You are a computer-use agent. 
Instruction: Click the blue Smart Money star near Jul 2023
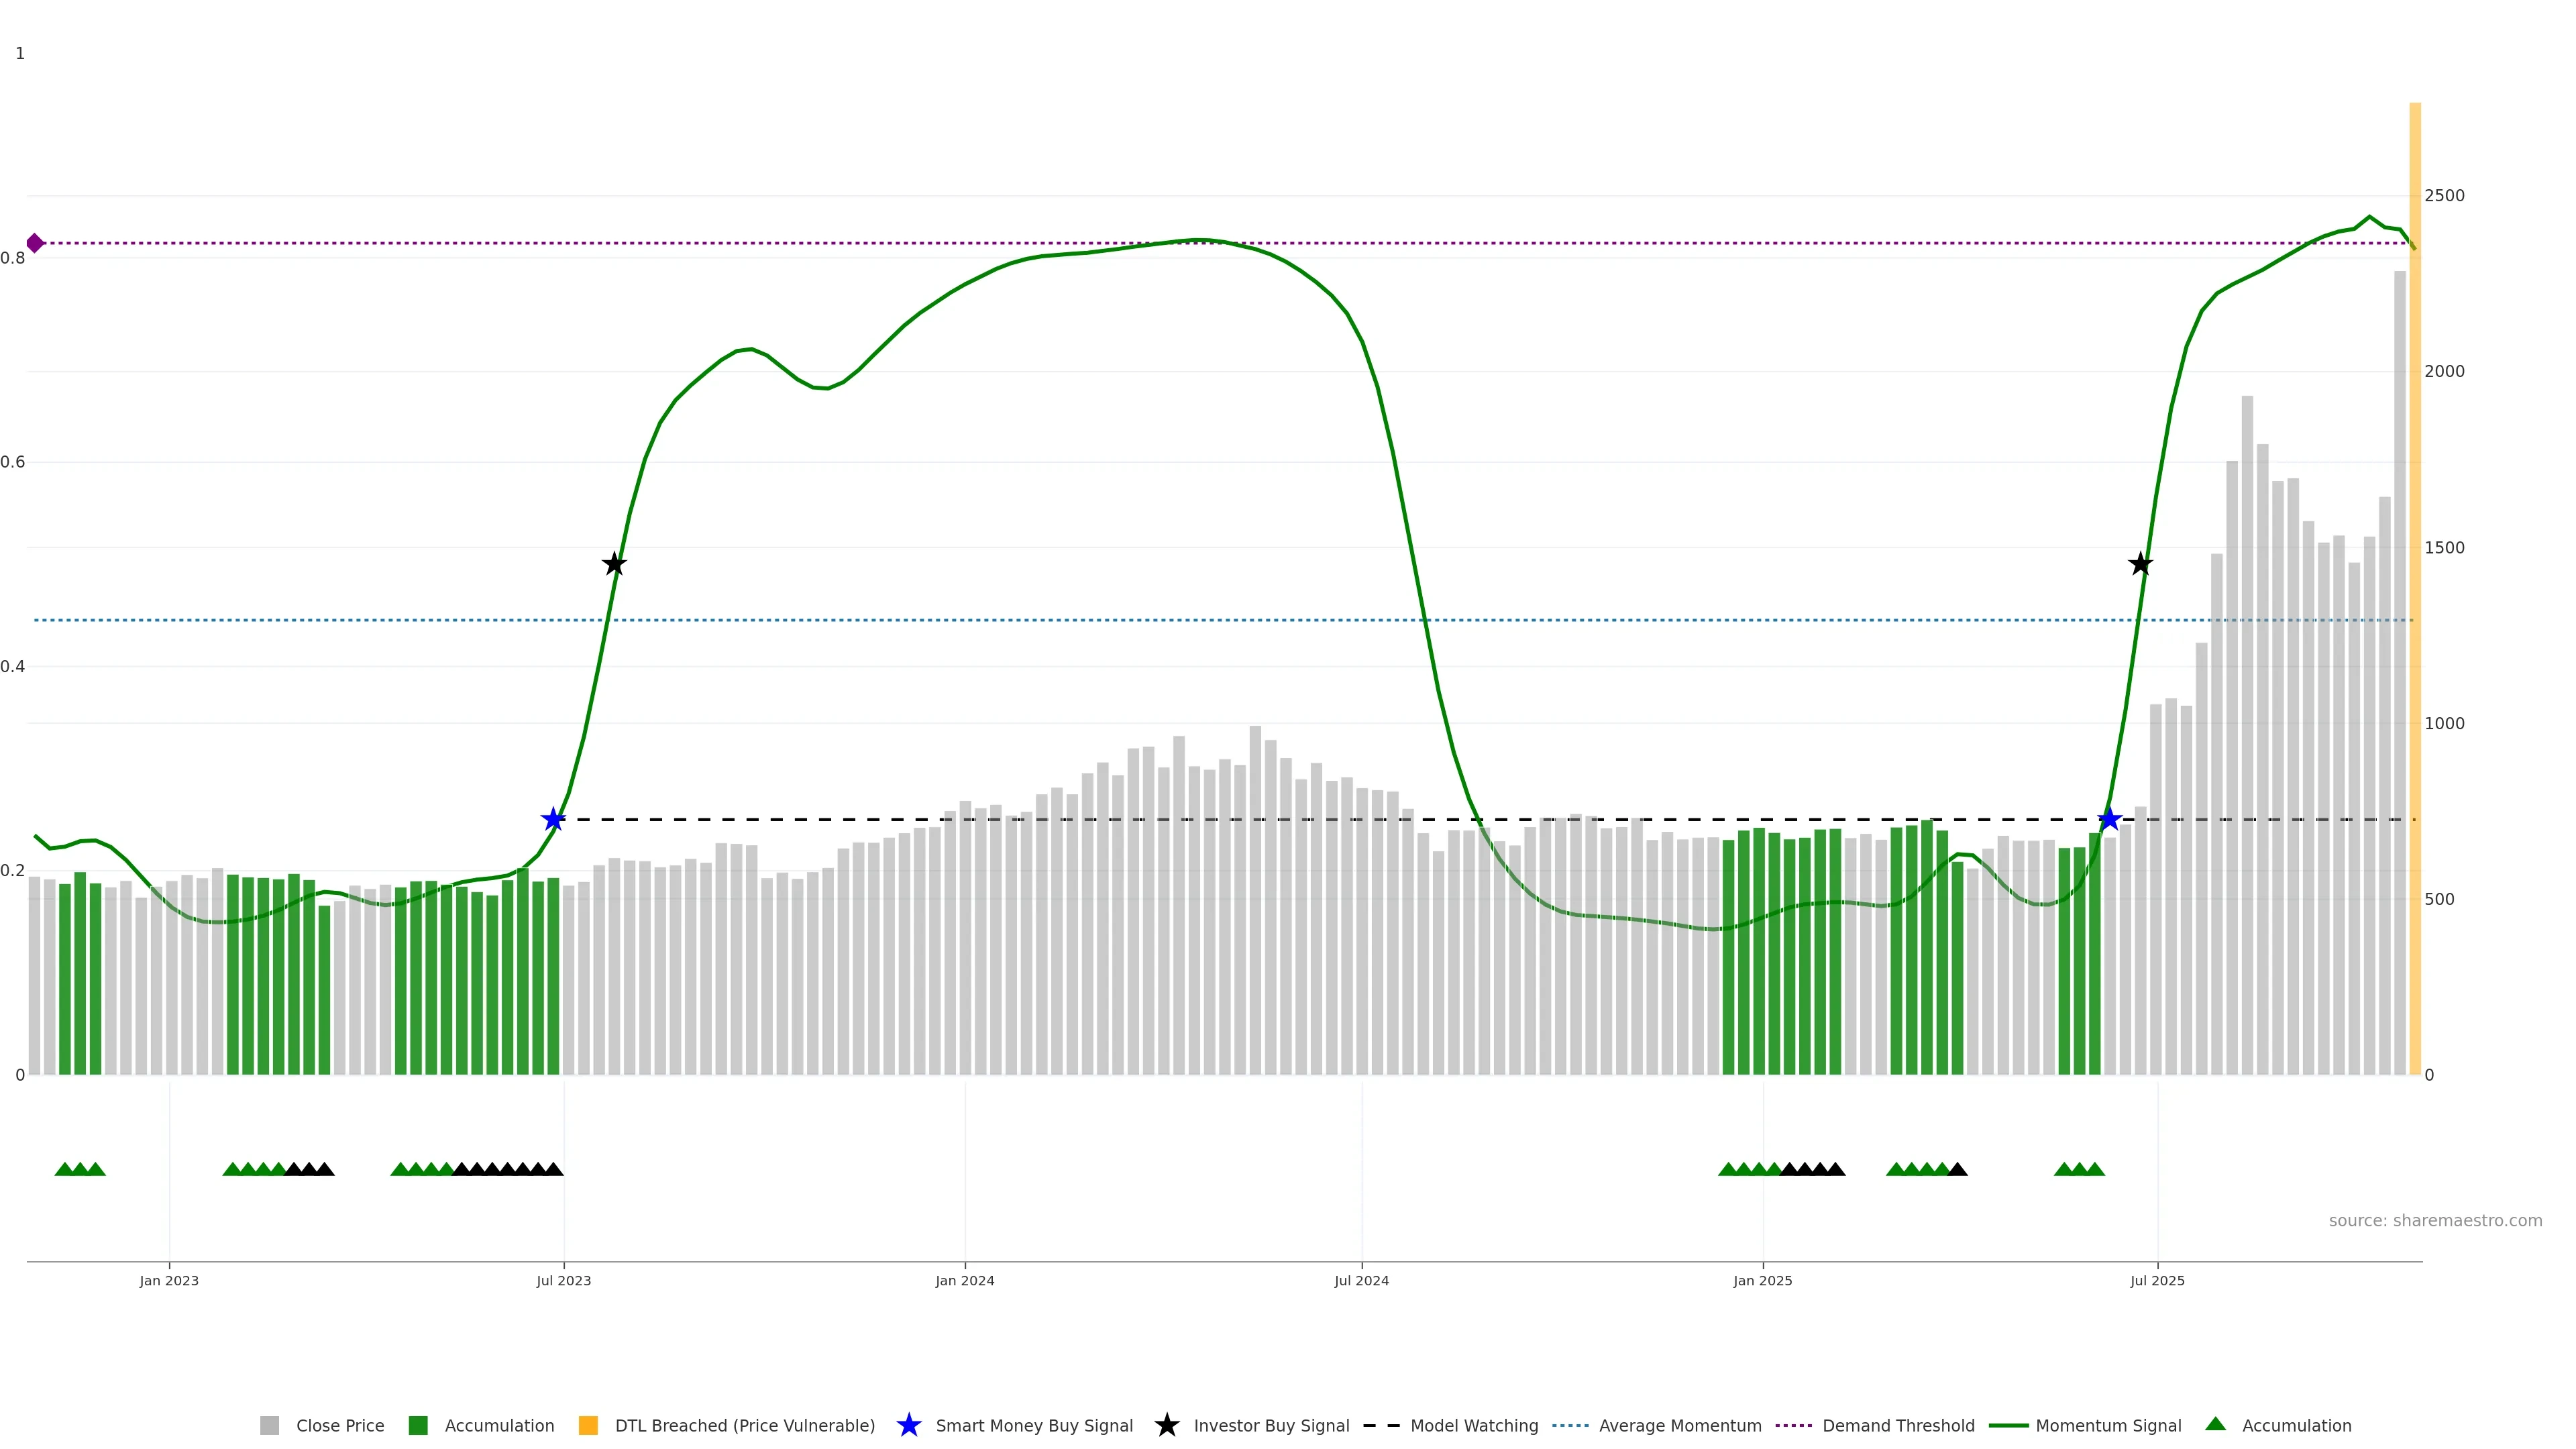pos(553,820)
